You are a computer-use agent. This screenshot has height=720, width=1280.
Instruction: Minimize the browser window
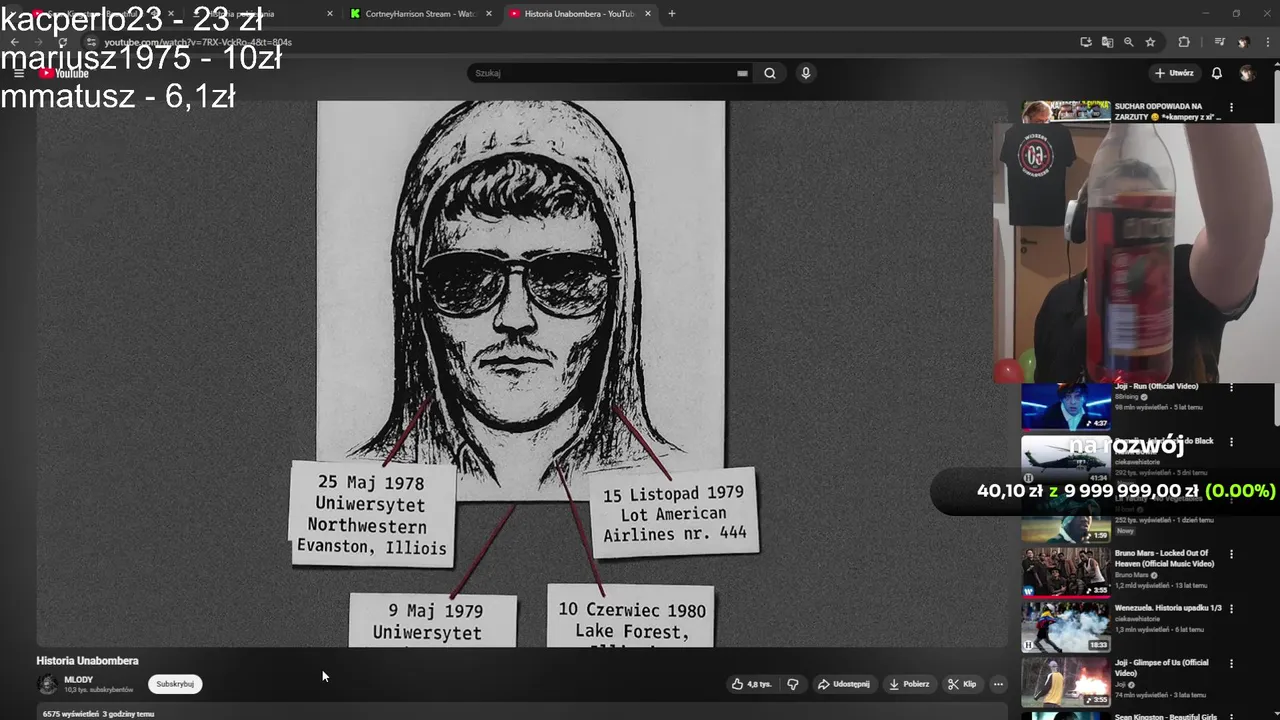click(x=1206, y=14)
